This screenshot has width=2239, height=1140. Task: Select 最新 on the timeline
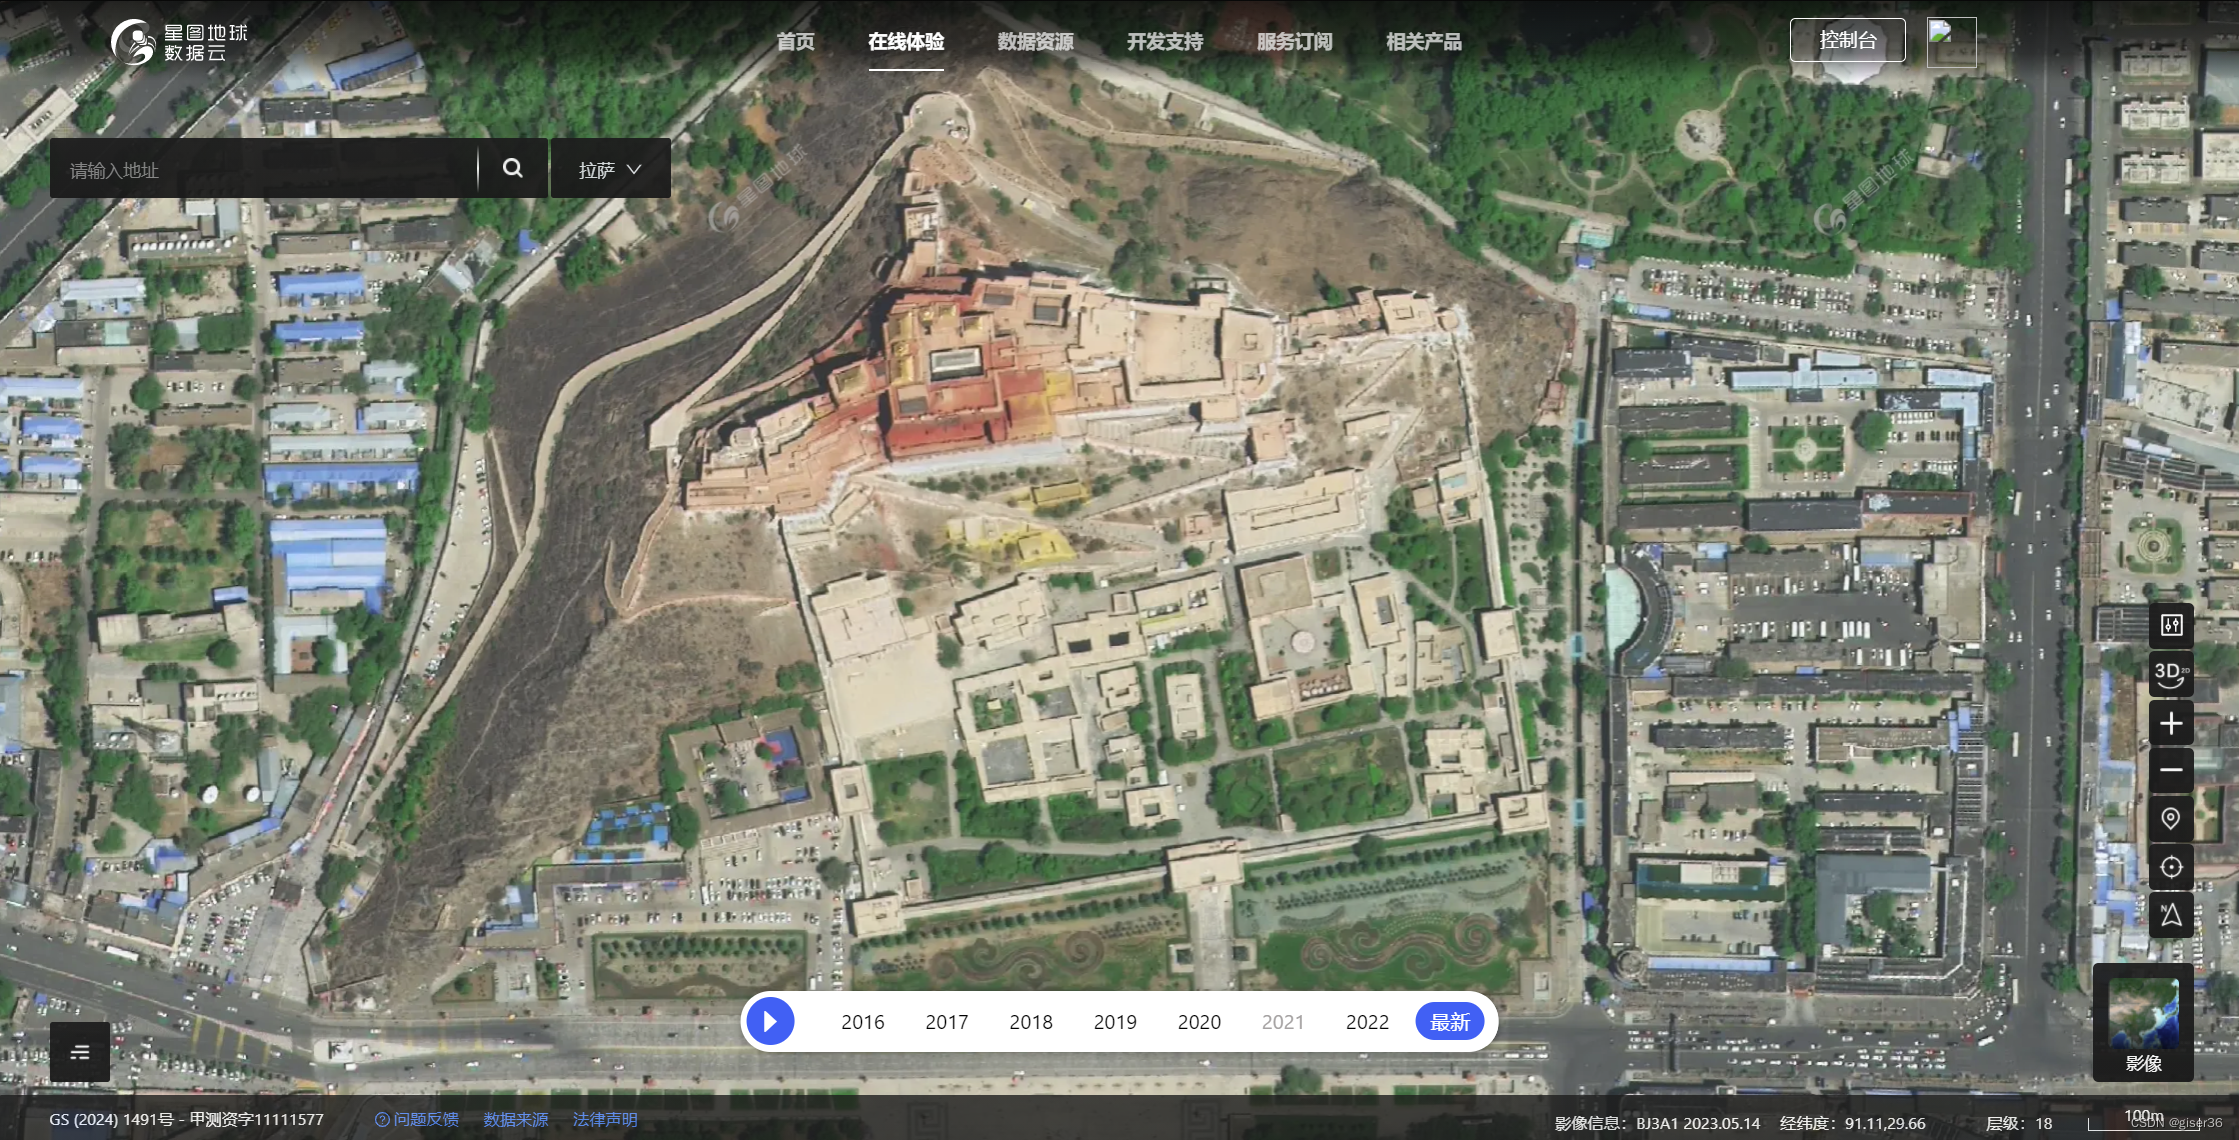(x=1450, y=1022)
